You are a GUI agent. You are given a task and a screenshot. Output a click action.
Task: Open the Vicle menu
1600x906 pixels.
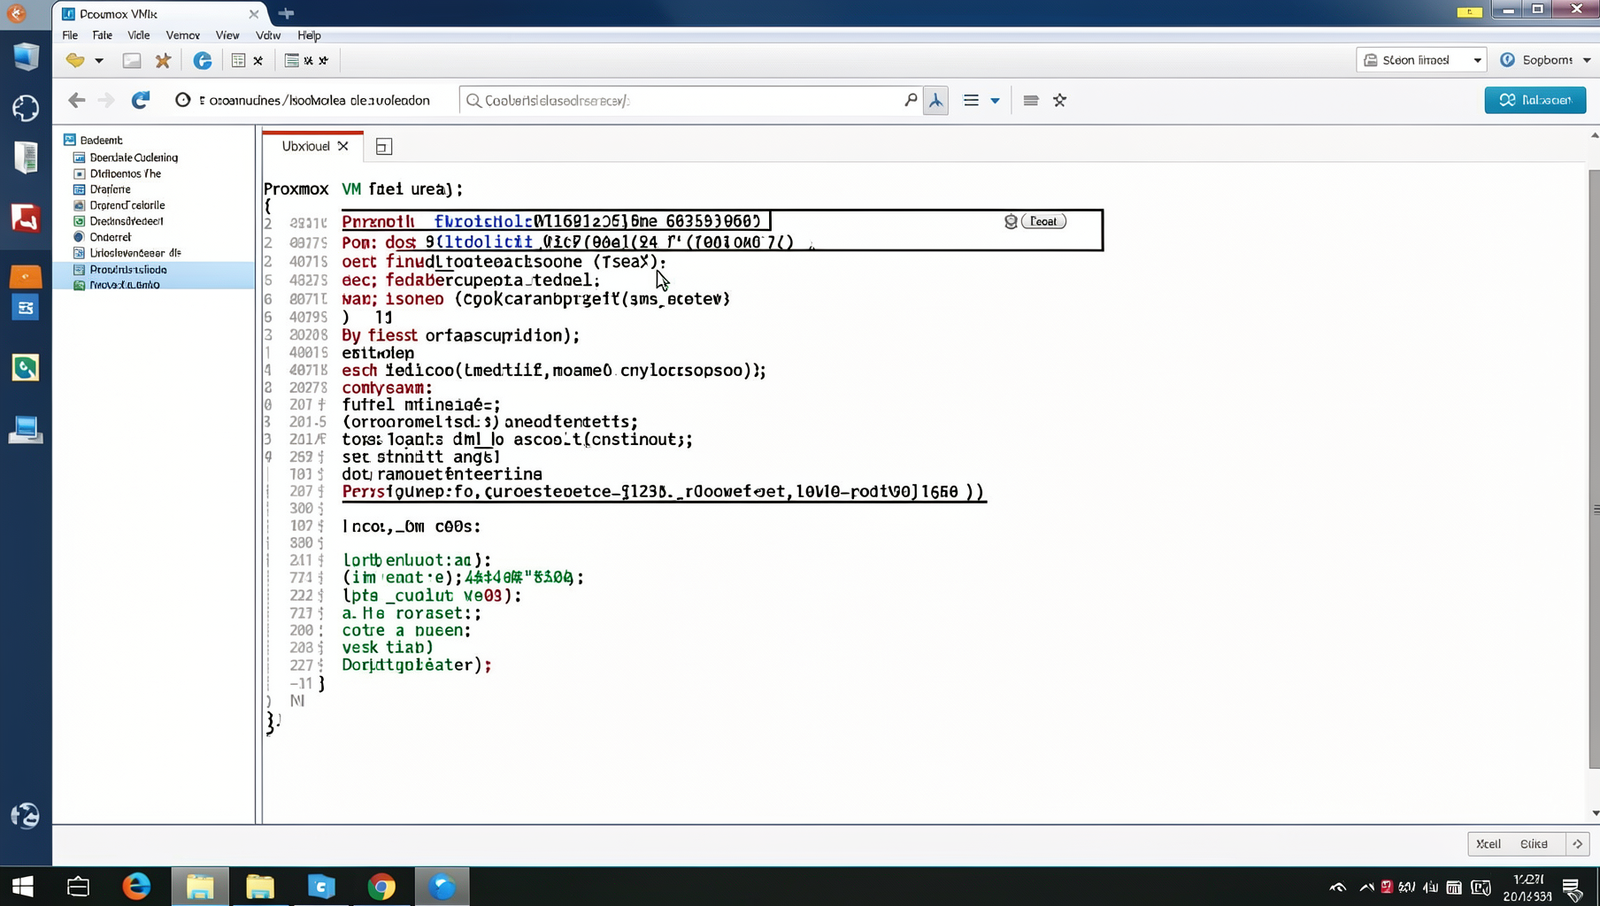tap(139, 35)
